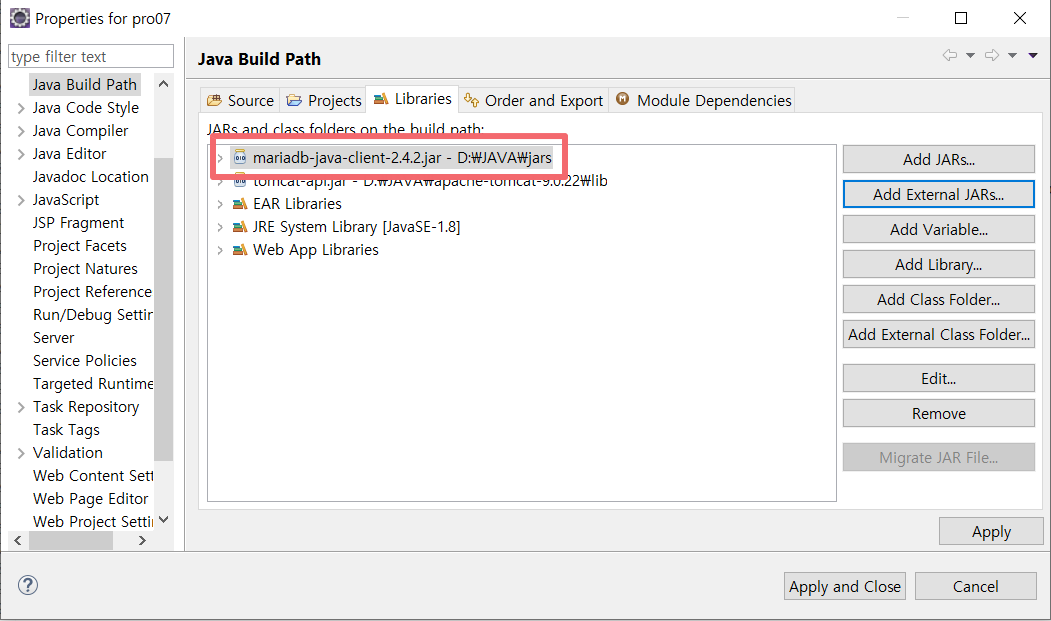The image size is (1051, 621).
Task: Expand the Task Repository category
Action: point(21,407)
